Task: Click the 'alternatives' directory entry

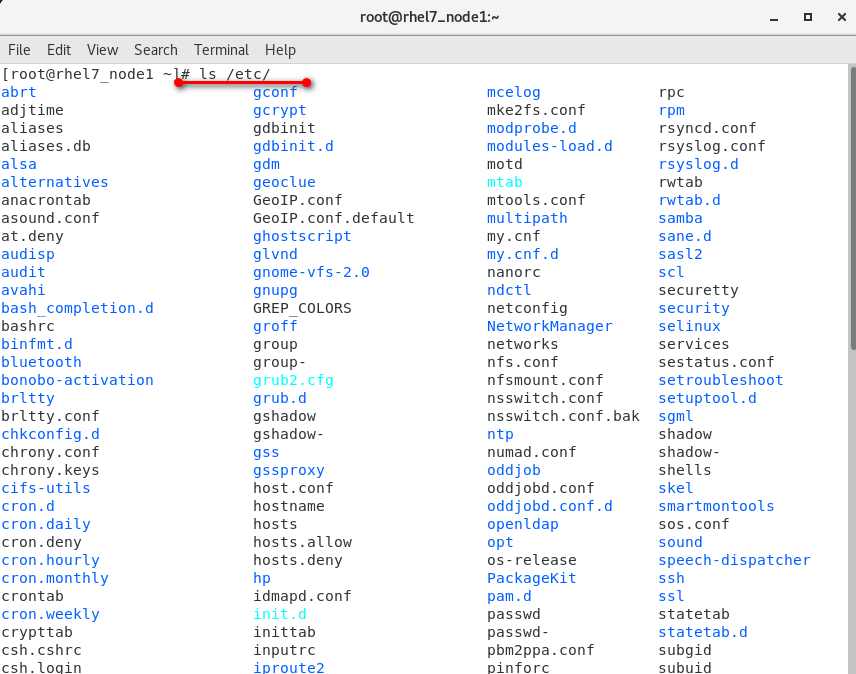Action: [x=55, y=182]
